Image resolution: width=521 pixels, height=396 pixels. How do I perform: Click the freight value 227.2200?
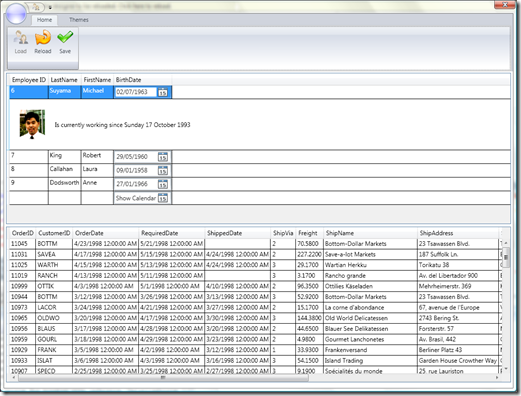point(309,254)
